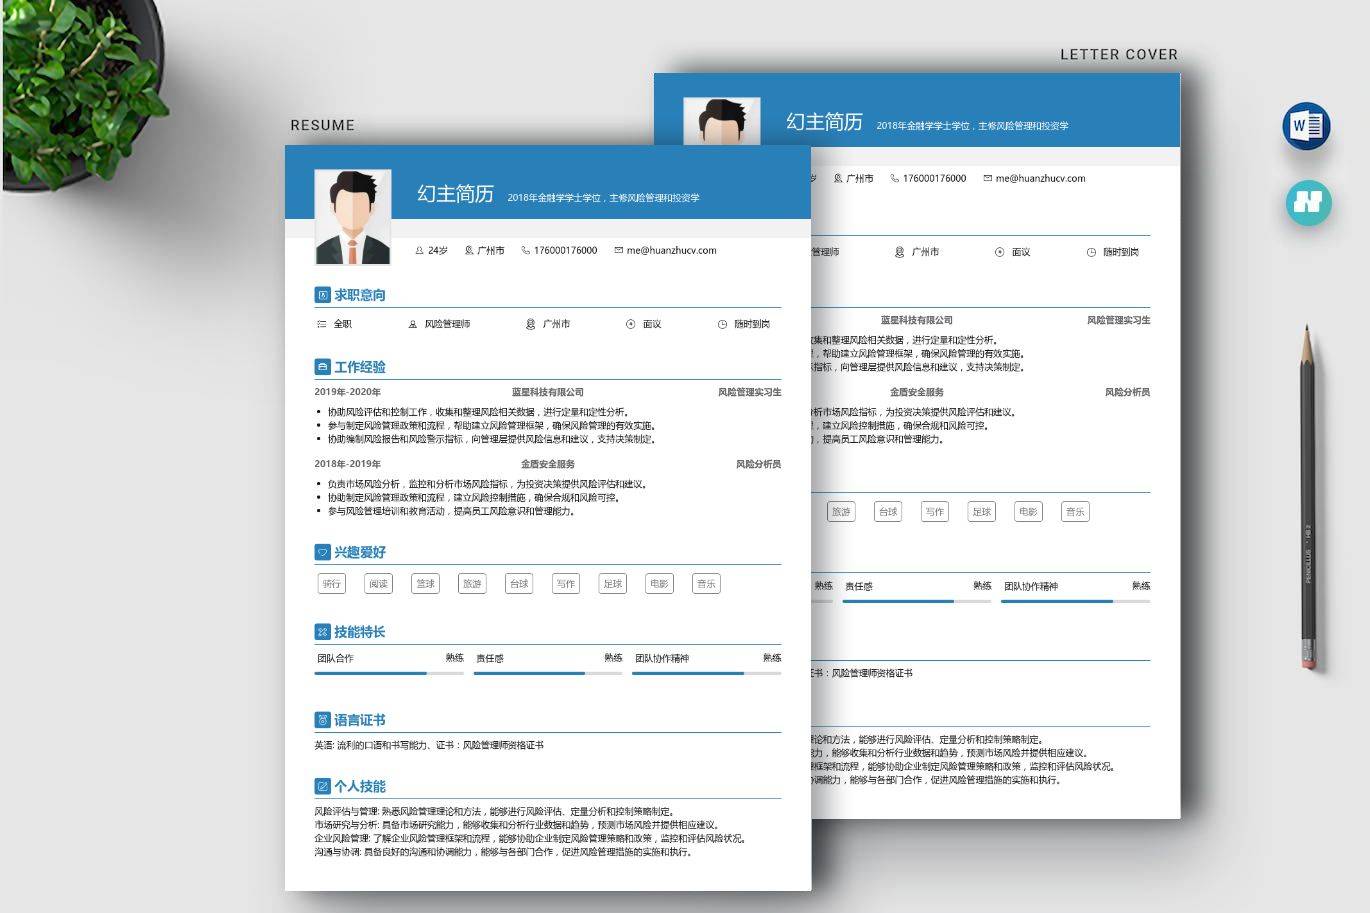Click the person icon beside 风险管理师 on front resume

click(413, 324)
